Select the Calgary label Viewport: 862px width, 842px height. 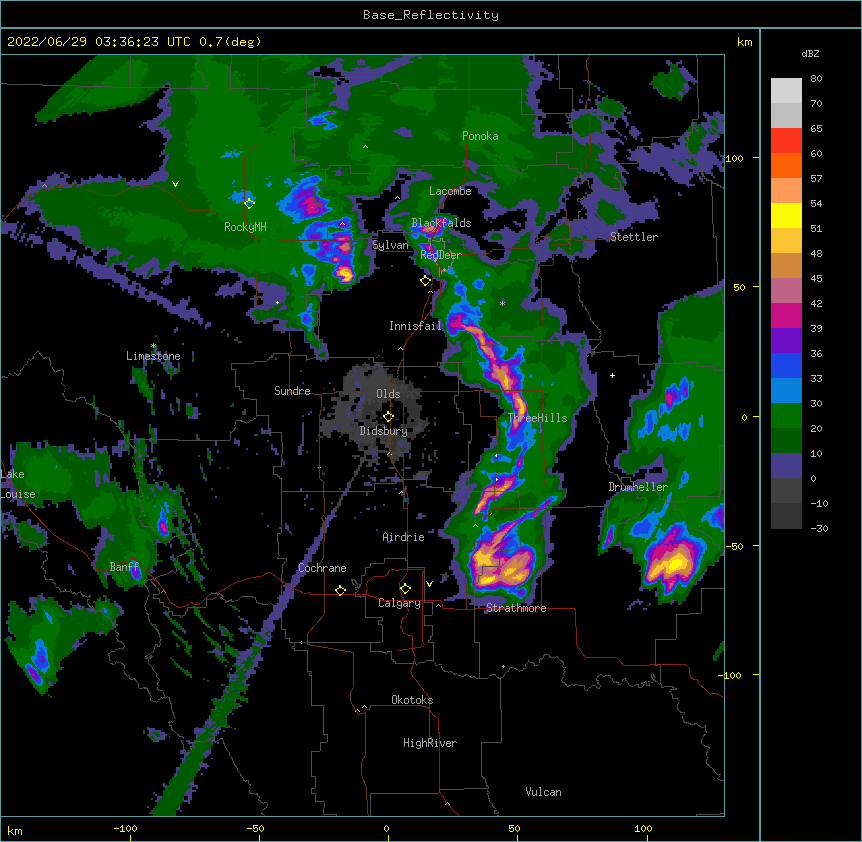pos(400,603)
